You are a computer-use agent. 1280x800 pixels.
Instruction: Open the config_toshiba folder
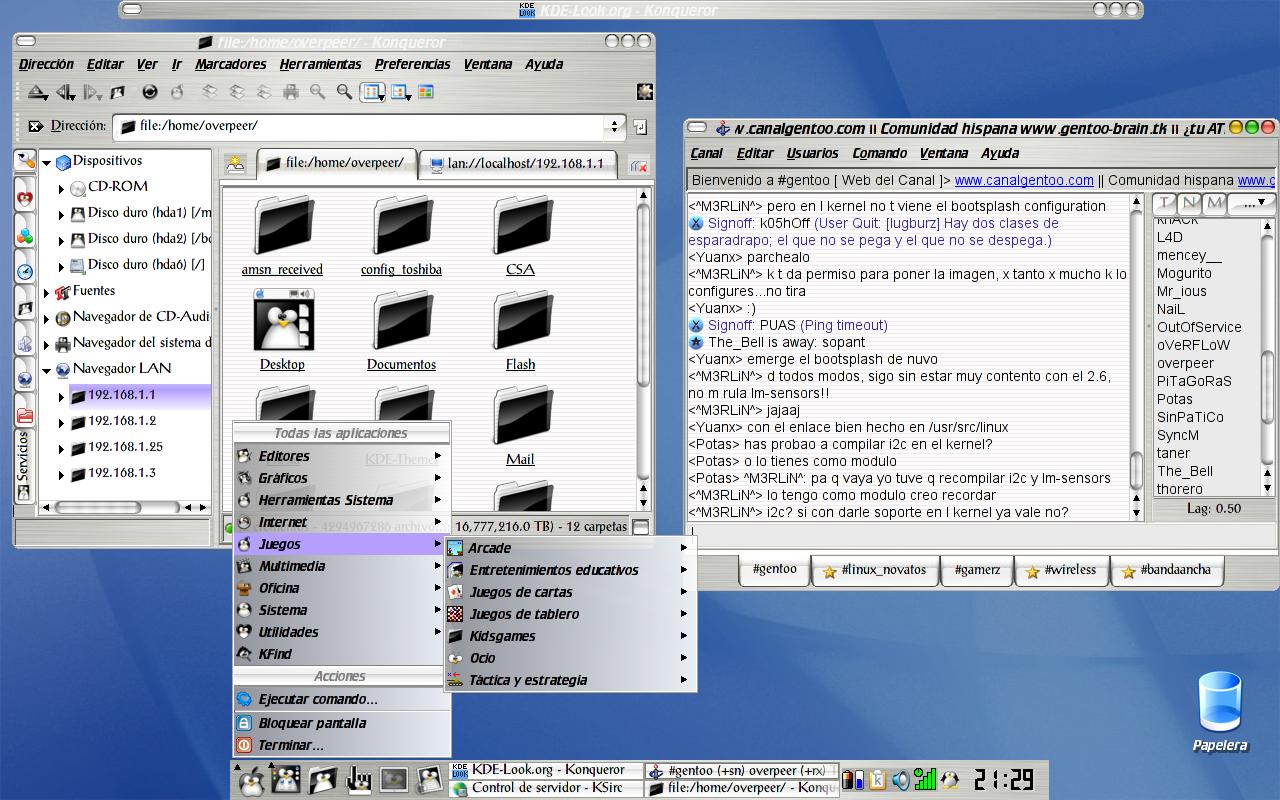tap(401, 236)
